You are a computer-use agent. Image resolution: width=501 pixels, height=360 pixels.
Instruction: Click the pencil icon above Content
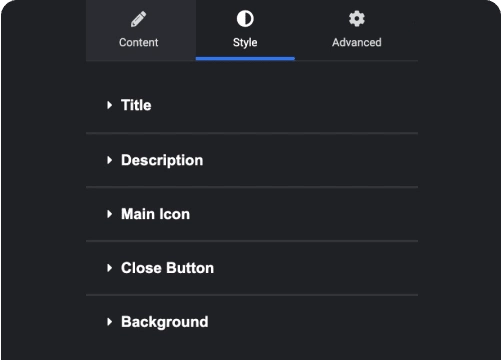[x=138, y=19]
